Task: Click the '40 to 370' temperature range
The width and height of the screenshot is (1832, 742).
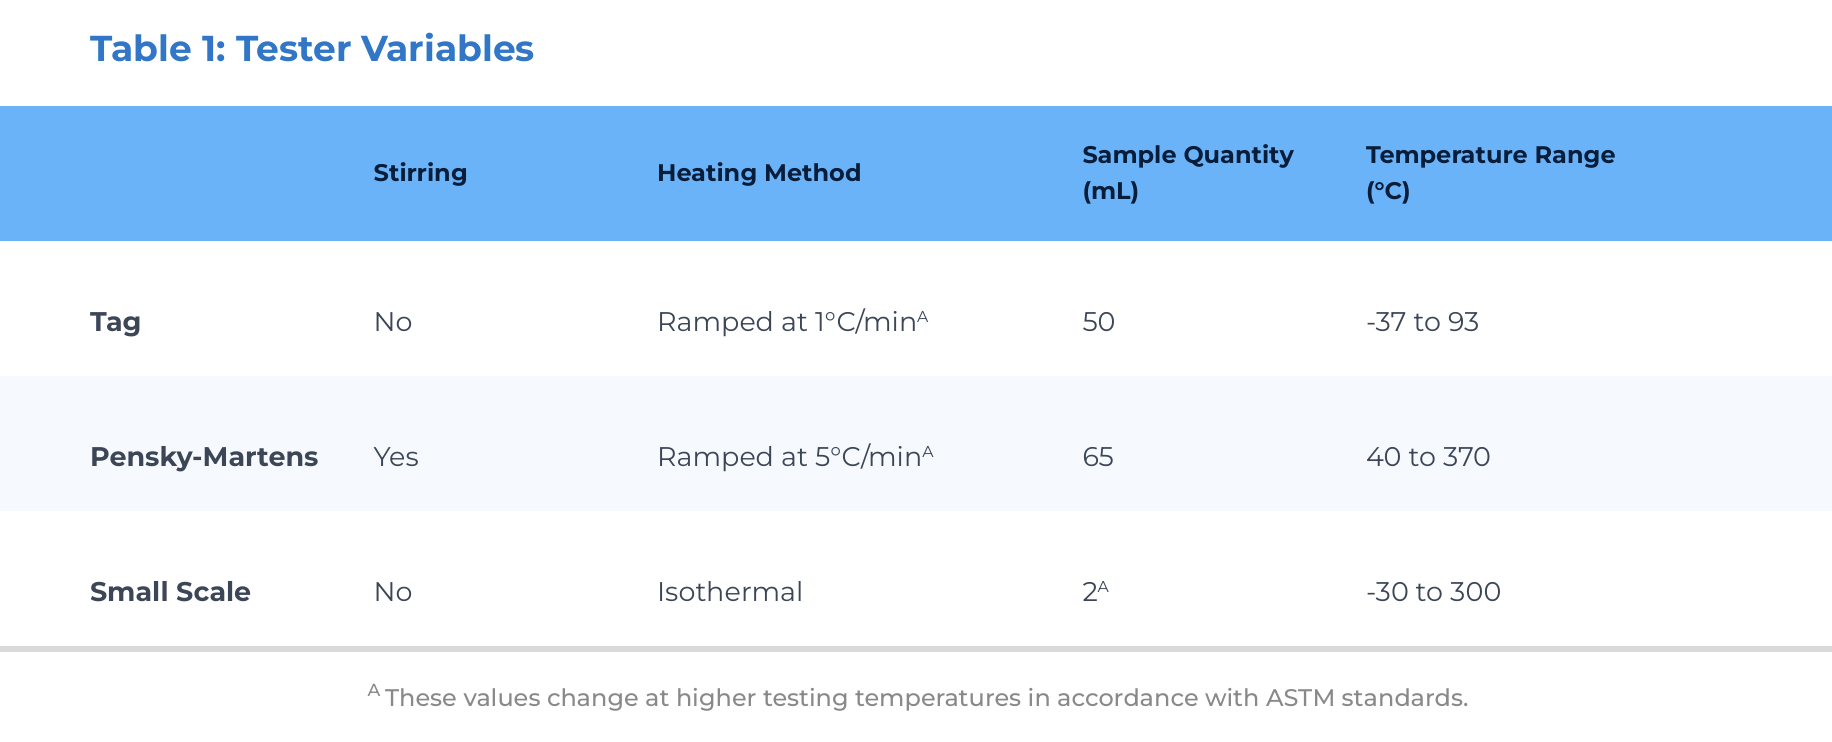Action: (1428, 457)
